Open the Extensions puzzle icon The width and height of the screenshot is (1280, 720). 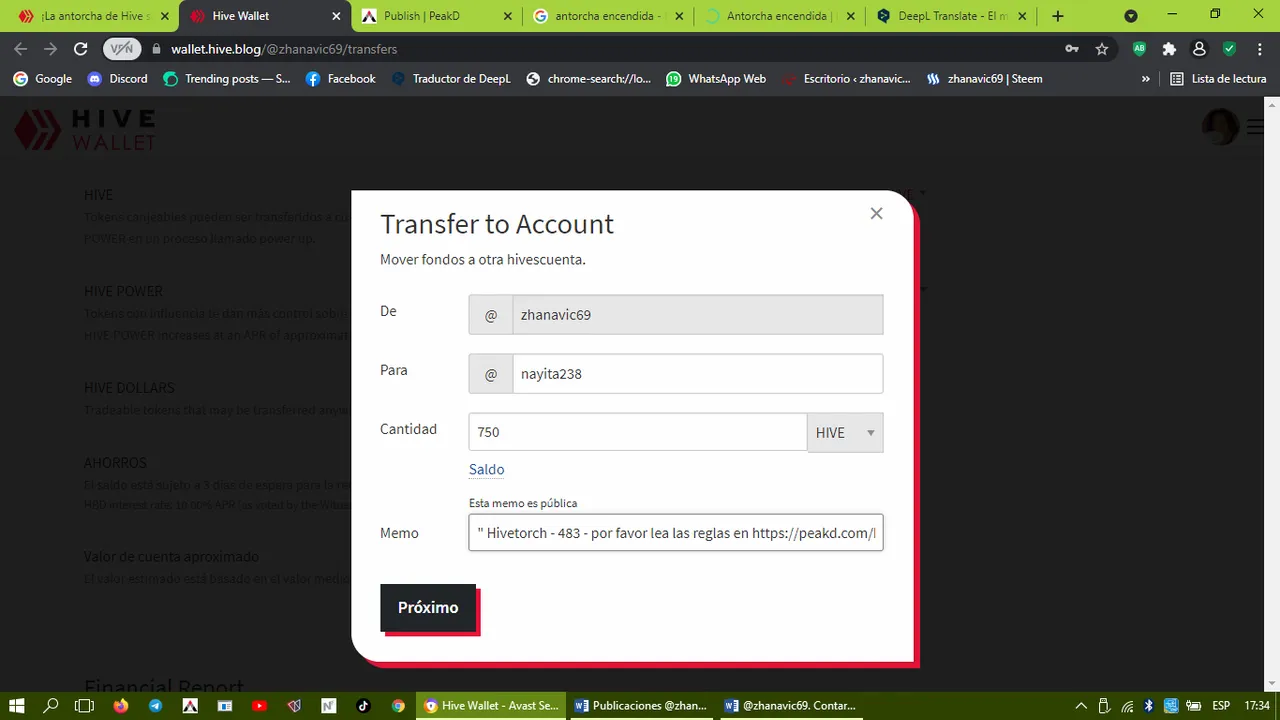[x=1169, y=49]
